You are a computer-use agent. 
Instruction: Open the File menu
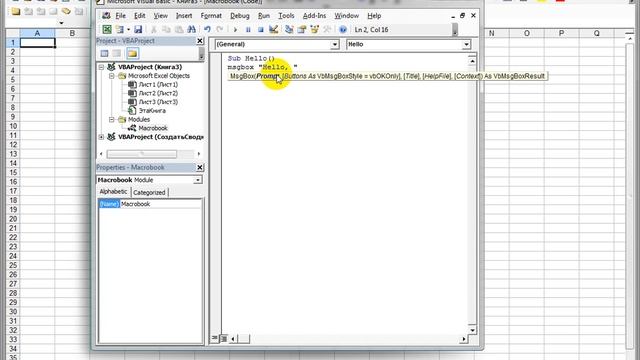(120, 16)
